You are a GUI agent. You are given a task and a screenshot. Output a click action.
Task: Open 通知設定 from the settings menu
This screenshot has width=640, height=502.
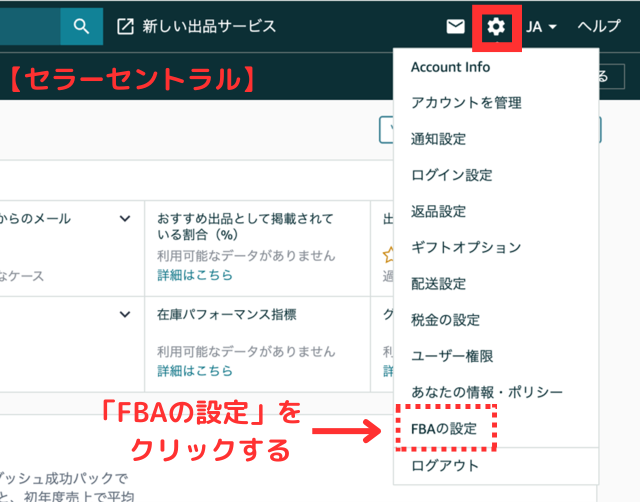pyautogui.click(x=438, y=139)
